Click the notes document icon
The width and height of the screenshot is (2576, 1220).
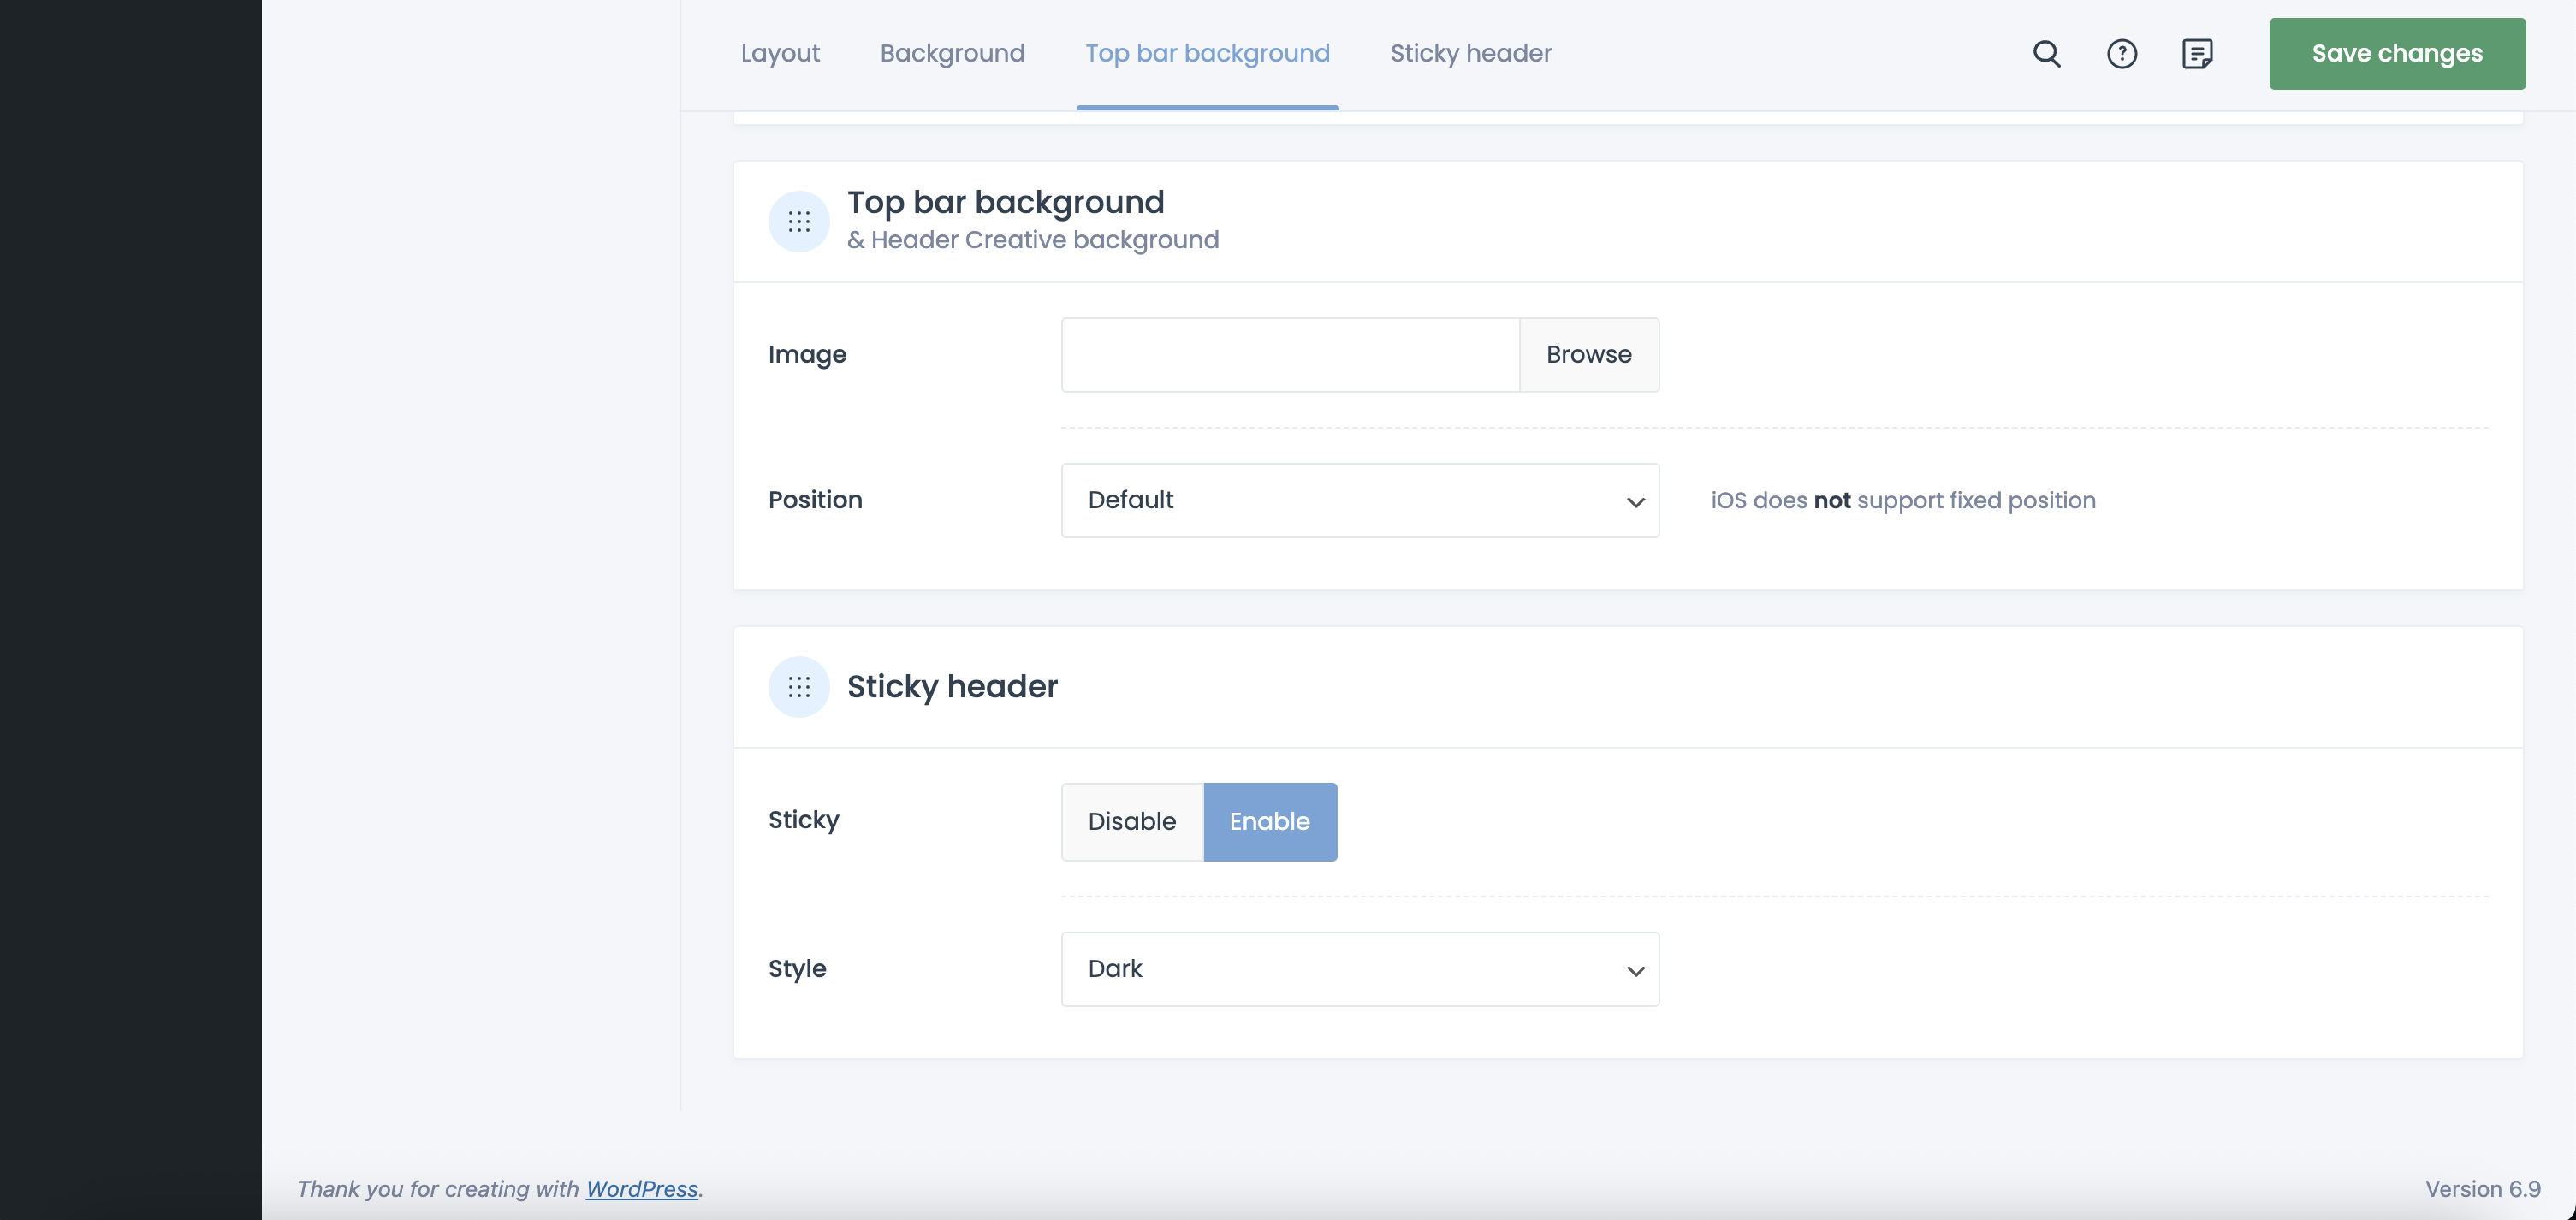click(2196, 54)
